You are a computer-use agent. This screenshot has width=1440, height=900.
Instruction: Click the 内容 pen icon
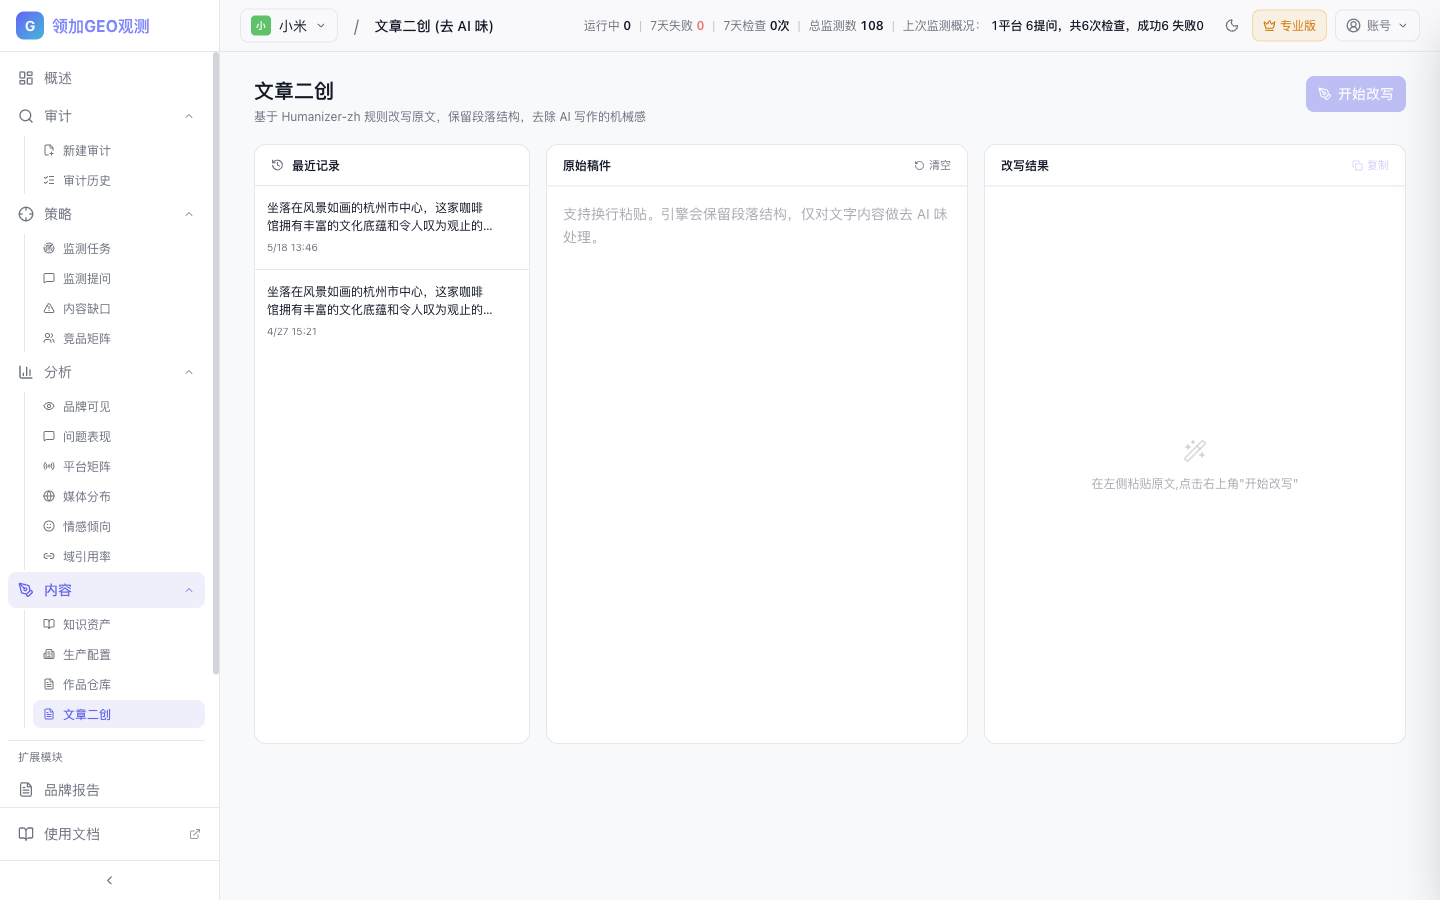[26, 590]
